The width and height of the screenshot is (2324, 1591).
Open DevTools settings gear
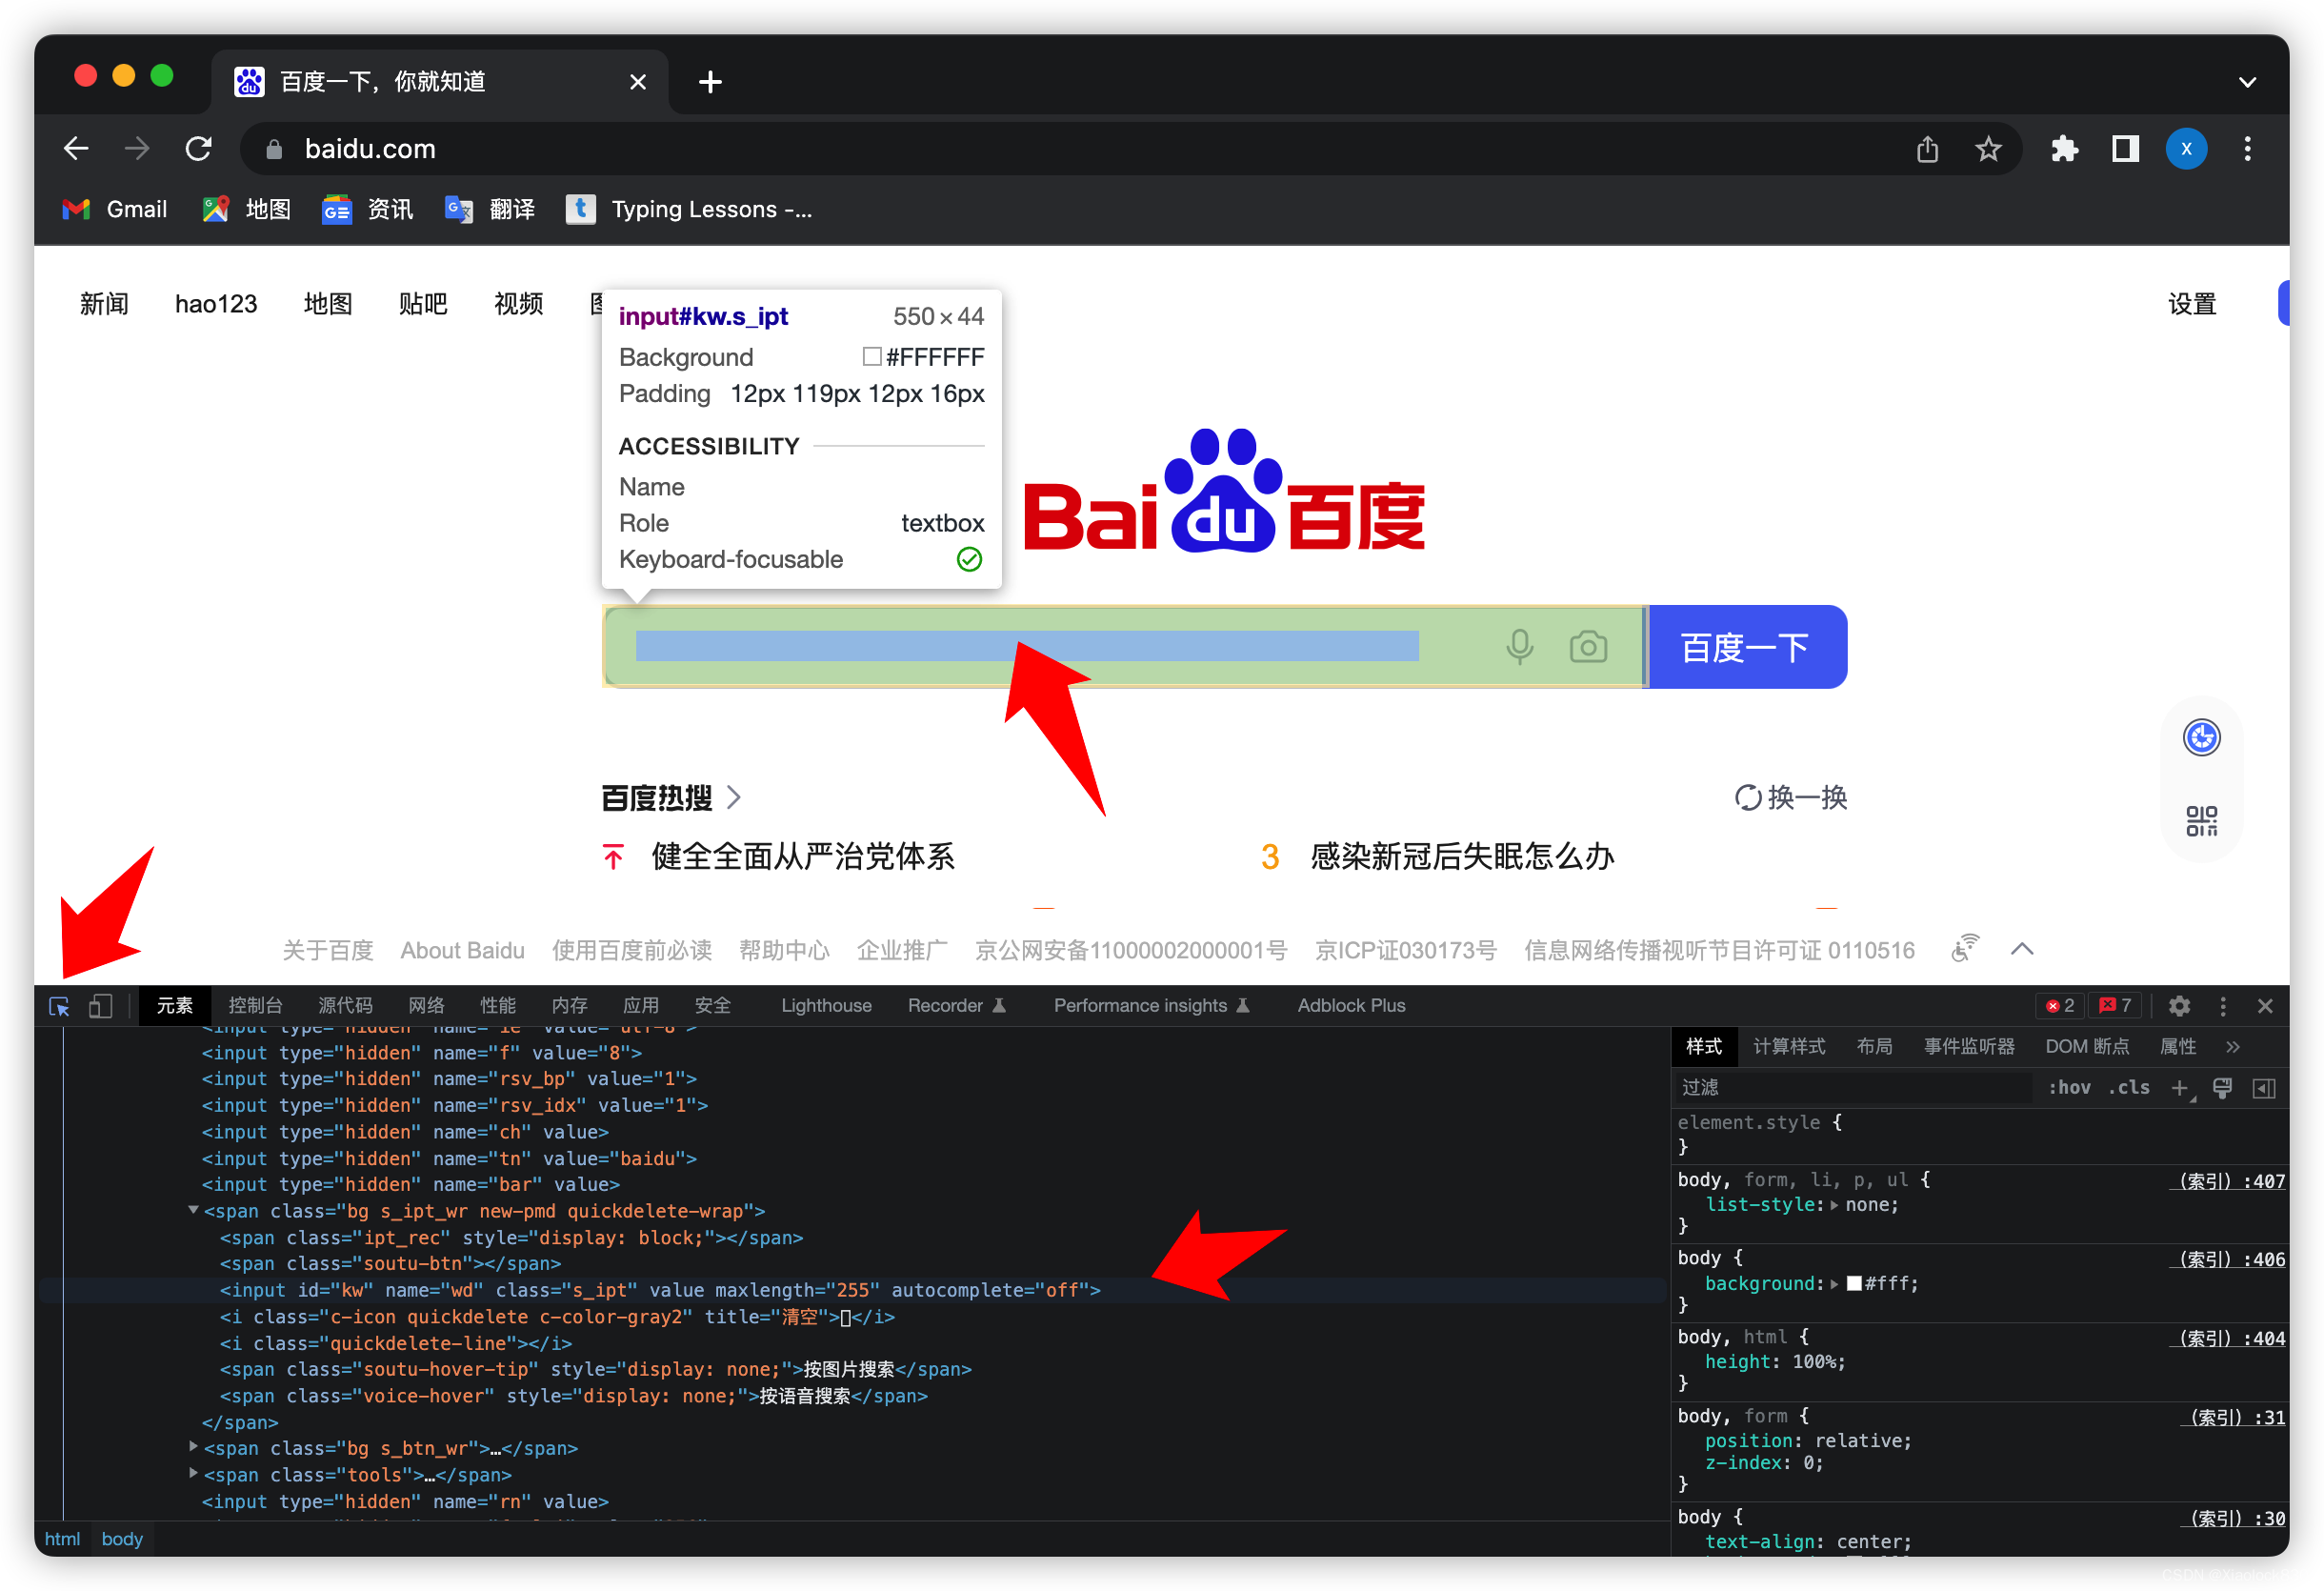(2179, 1006)
